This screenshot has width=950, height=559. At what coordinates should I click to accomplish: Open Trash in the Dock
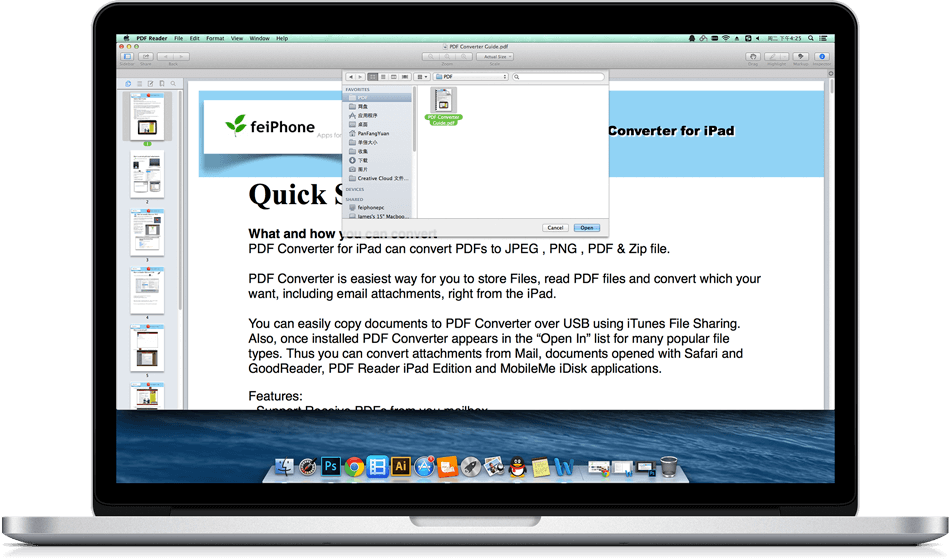pyautogui.click(x=669, y=467)
